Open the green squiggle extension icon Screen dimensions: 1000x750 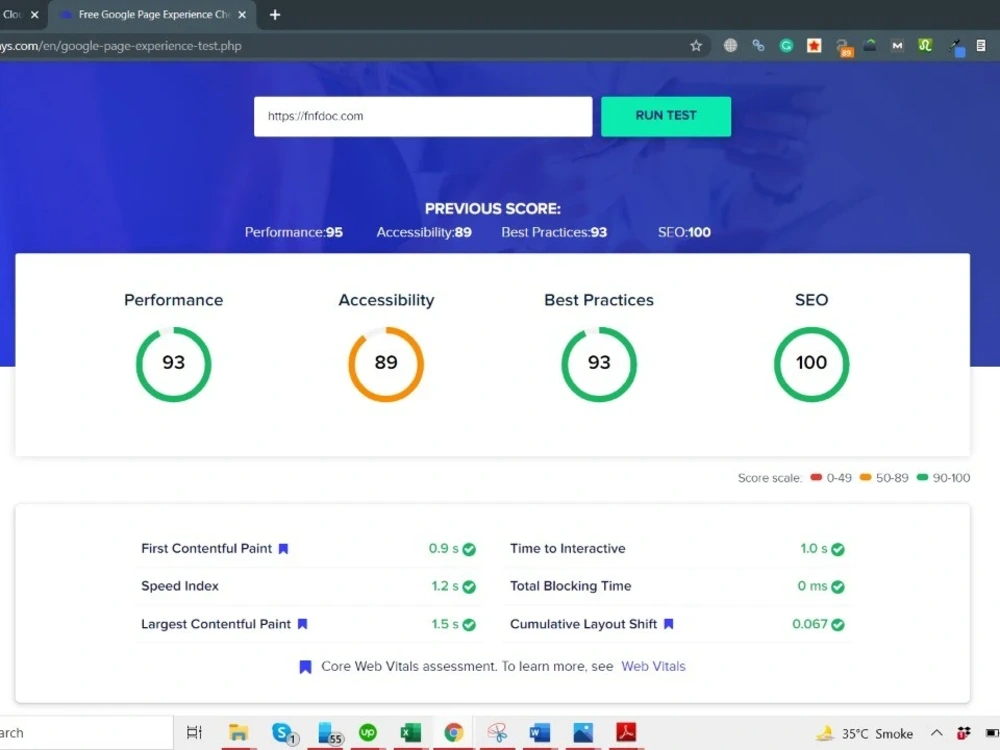tap(925, 45)
